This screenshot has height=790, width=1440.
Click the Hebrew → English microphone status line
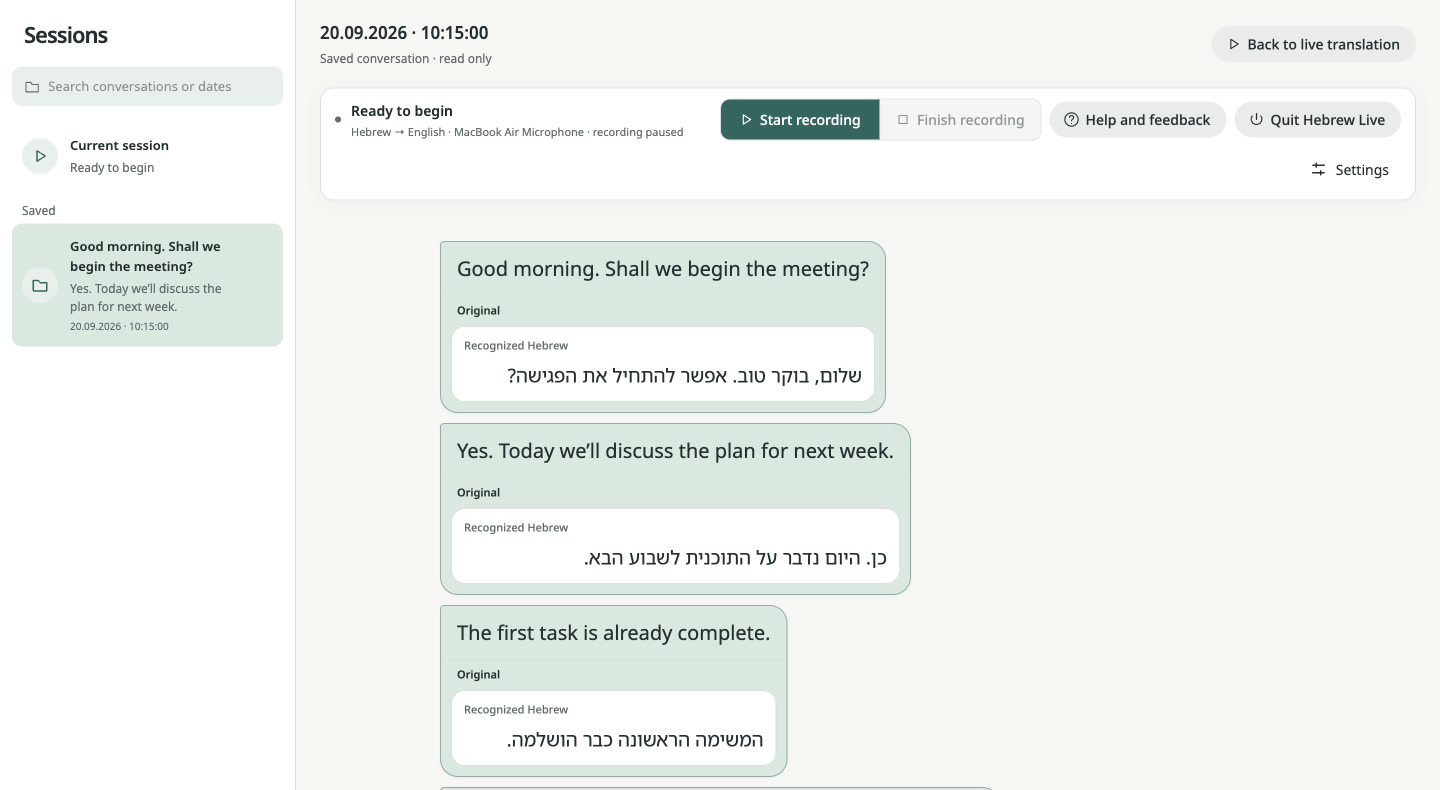coord(517,132)
